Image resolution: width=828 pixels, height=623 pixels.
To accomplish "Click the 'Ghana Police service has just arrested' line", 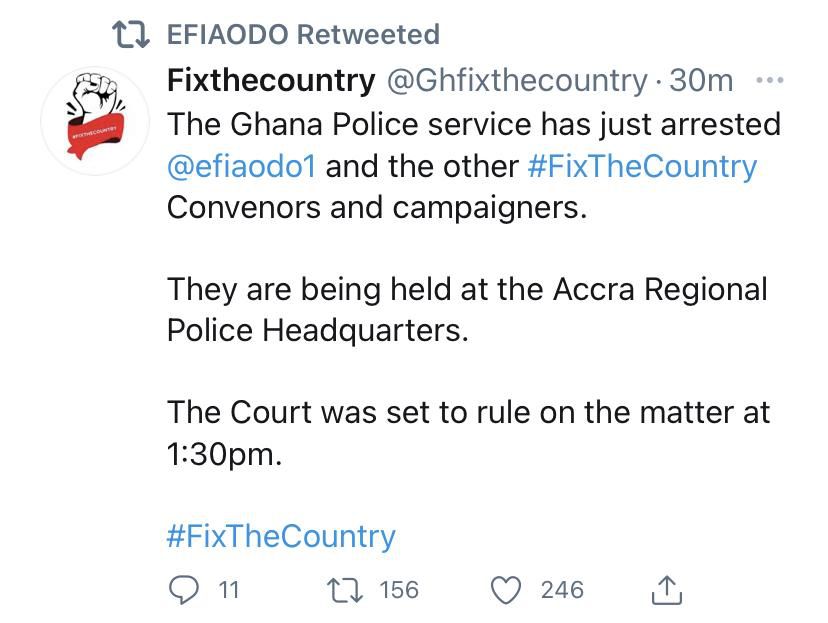I will coord(473,124).
